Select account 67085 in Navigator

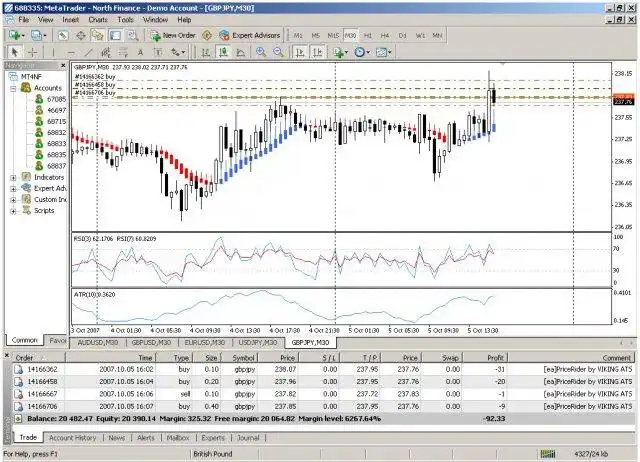51,99
